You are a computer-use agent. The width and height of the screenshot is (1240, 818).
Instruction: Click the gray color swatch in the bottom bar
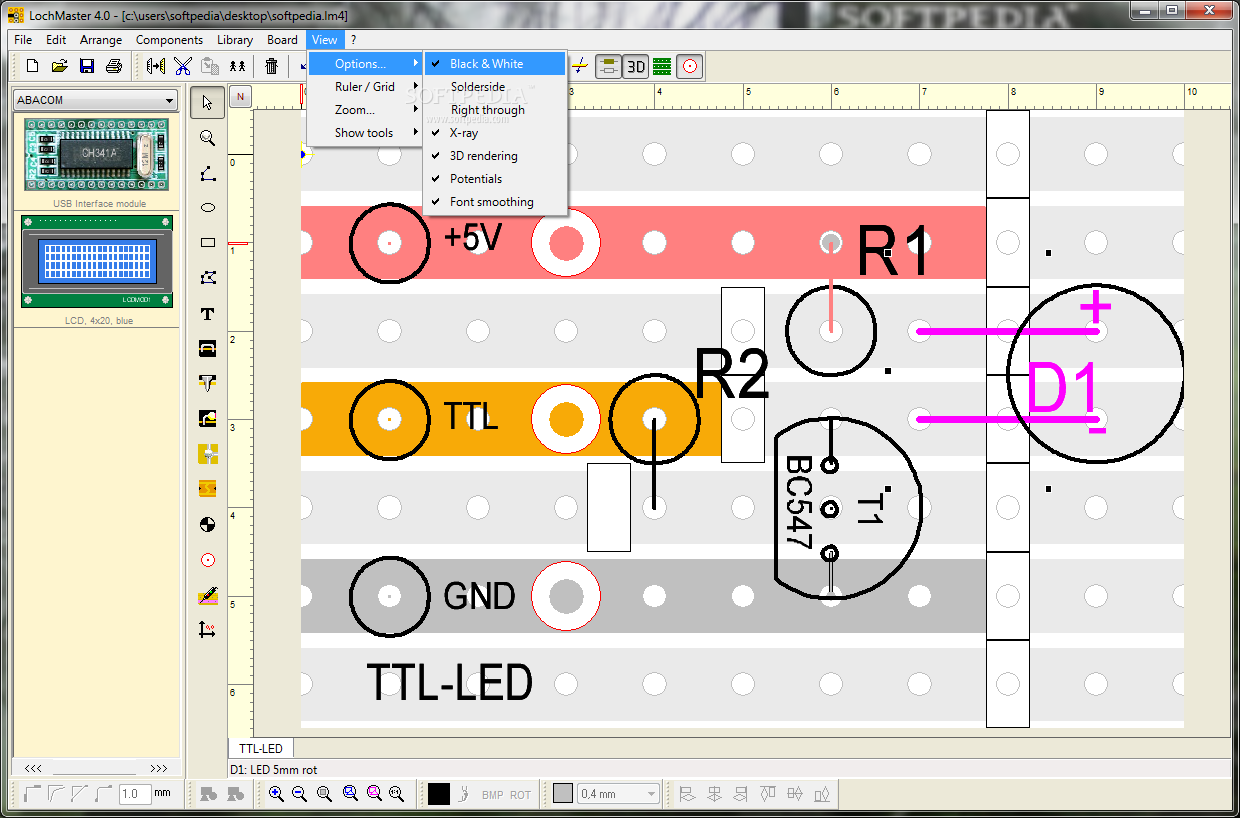[563, 793]
